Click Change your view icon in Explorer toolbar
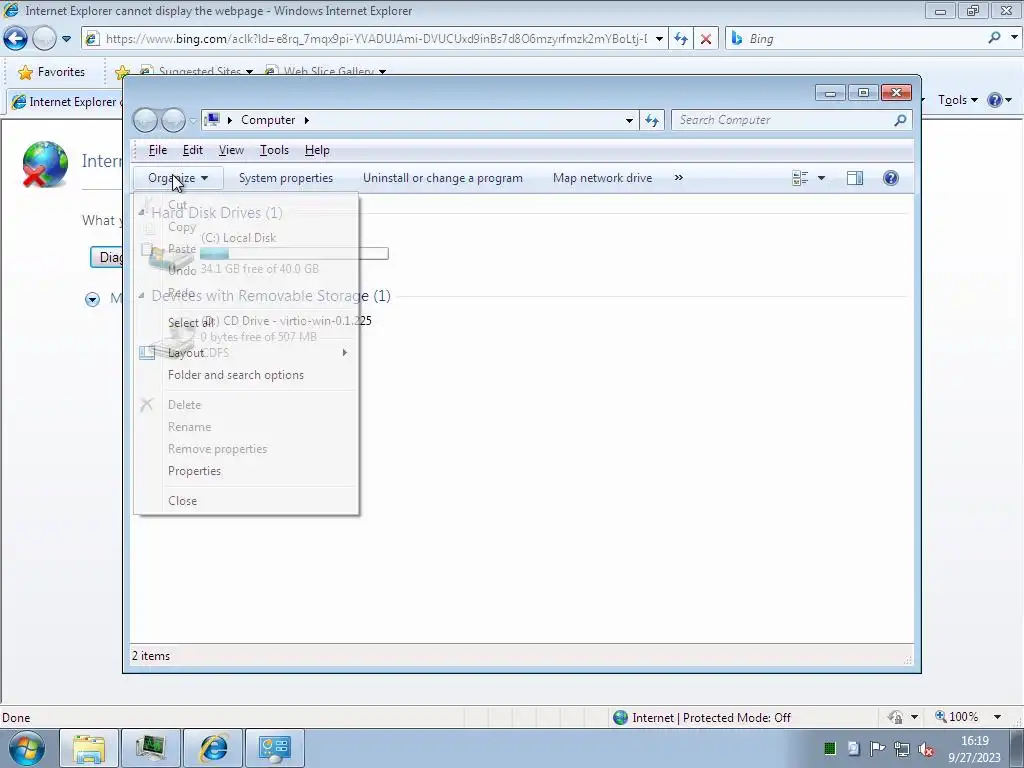The image size is (1024, 768). coord(800,178)
